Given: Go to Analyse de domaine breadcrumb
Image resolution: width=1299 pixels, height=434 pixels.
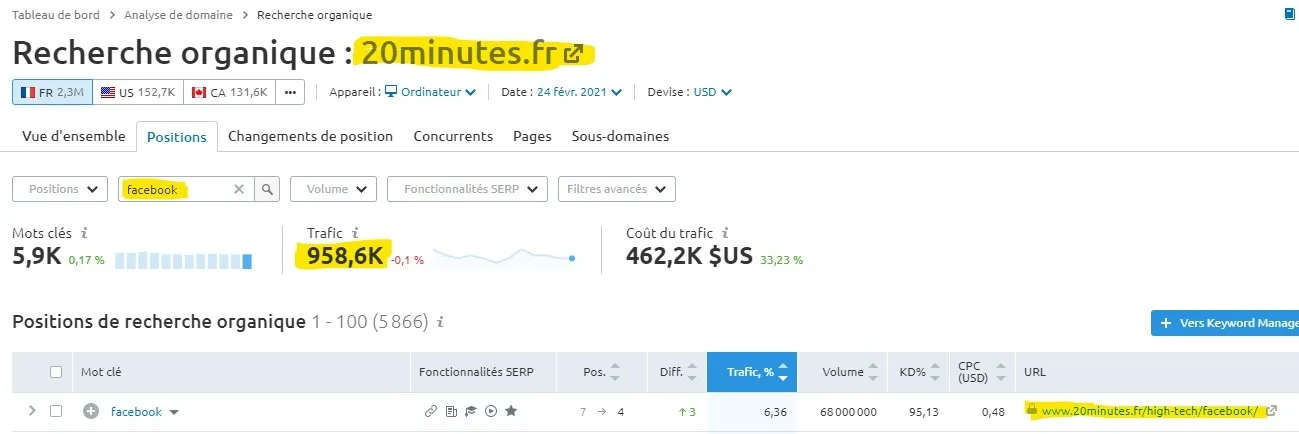Looking at the screenshot, I should (x=178, y=15).
